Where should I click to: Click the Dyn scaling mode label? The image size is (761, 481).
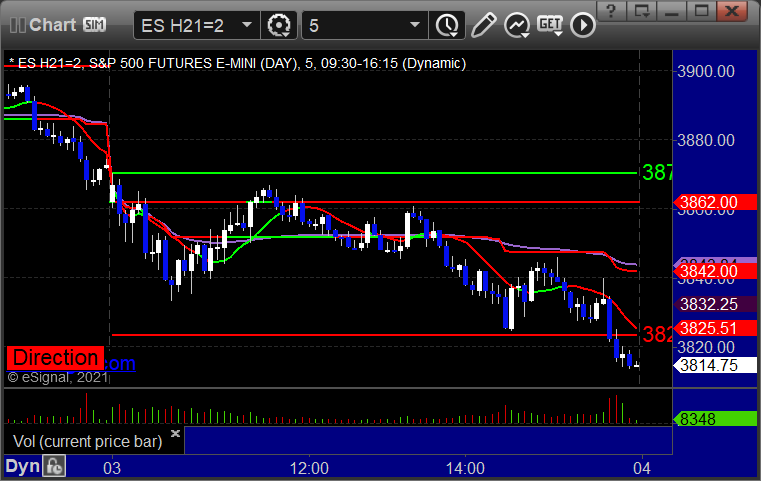click(x=22, y=467)
